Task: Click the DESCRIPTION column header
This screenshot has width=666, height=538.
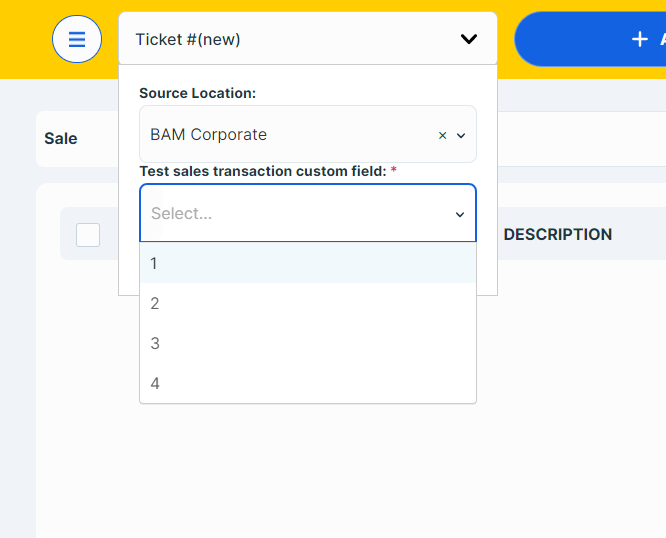Action: point(558,234)
